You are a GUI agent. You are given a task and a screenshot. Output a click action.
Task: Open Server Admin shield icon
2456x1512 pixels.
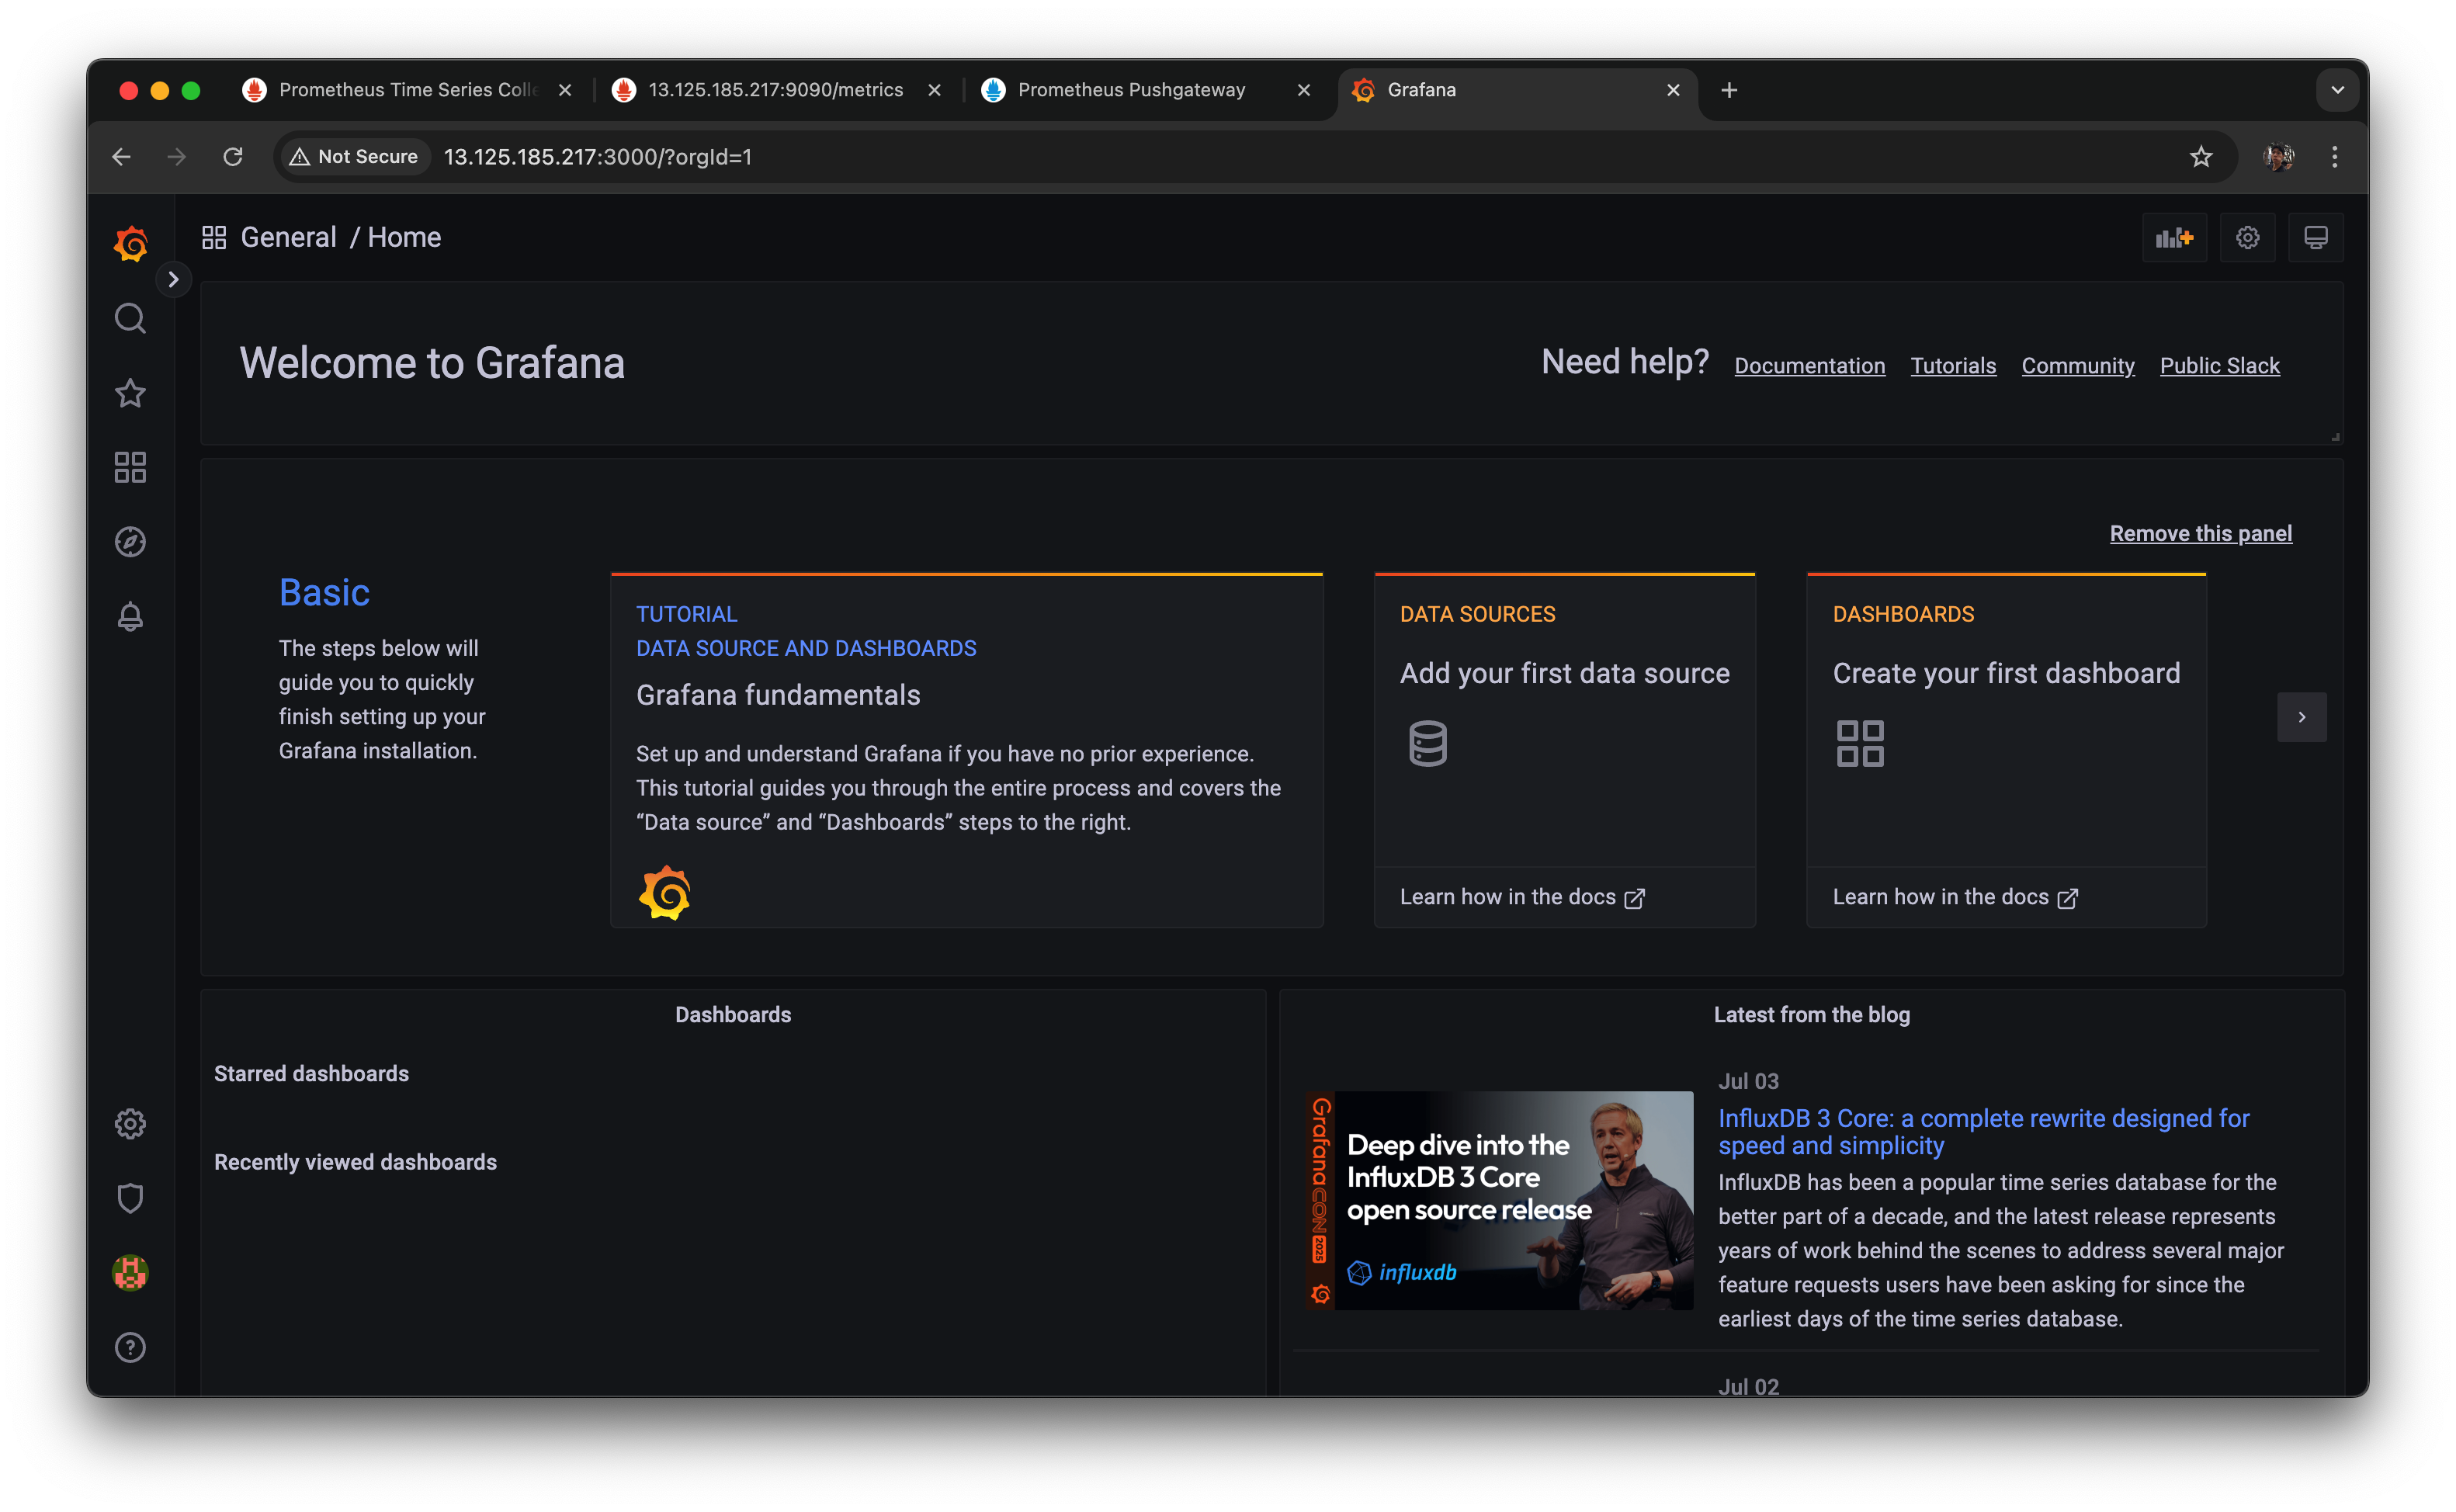130,1198
